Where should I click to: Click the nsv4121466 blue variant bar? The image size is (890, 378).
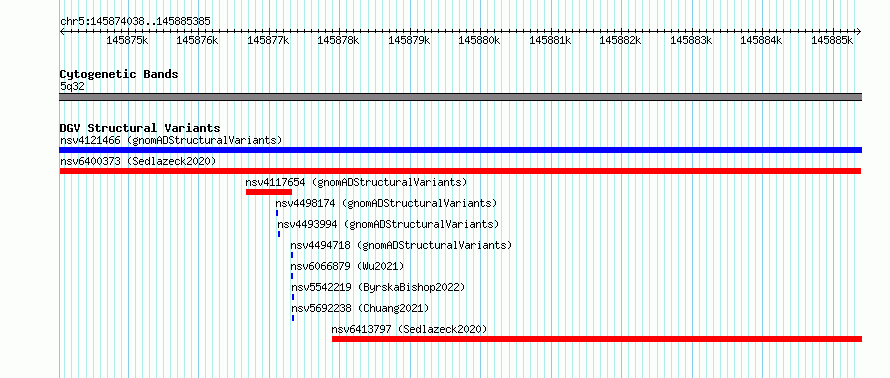point(460,150)
